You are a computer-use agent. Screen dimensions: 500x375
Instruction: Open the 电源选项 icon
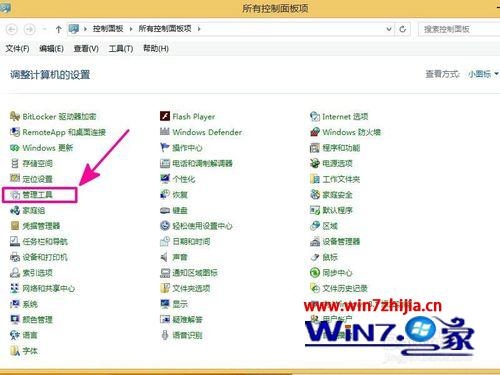[x=315, y=163]
